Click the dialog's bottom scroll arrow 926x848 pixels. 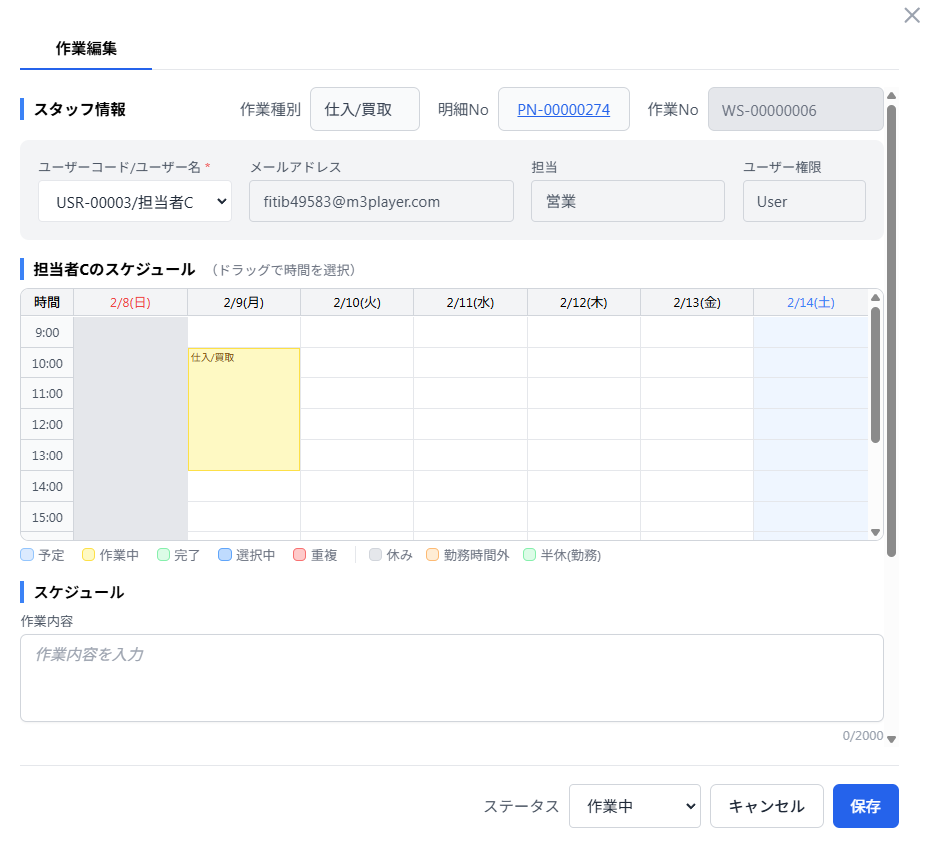[x=891, y=740]
